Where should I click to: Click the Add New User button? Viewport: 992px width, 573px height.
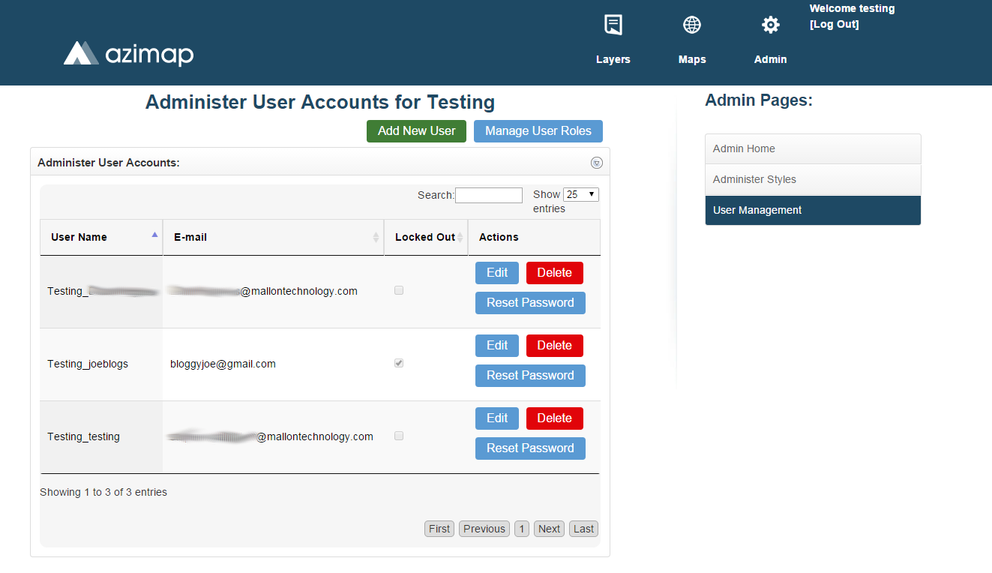click(416, 131)
